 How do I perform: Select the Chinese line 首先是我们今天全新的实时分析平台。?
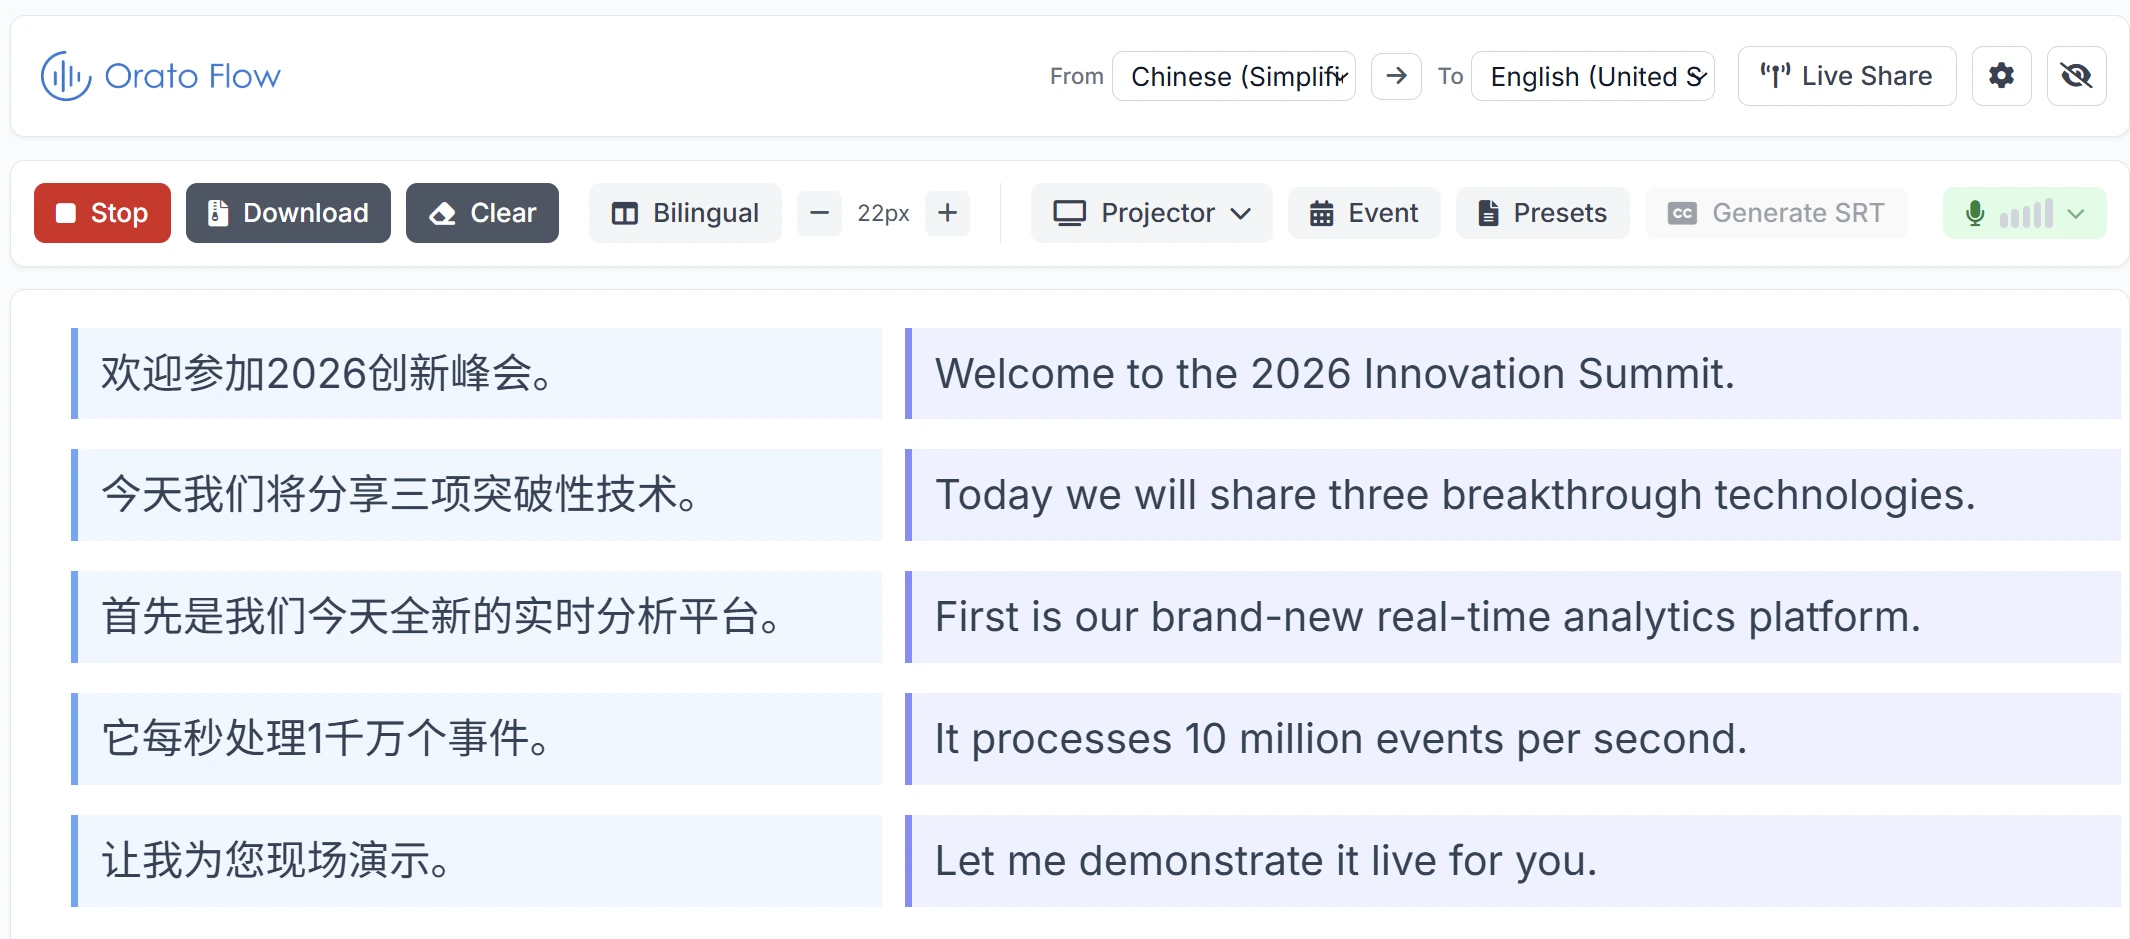pyautogui.click(x=476, y=617)
